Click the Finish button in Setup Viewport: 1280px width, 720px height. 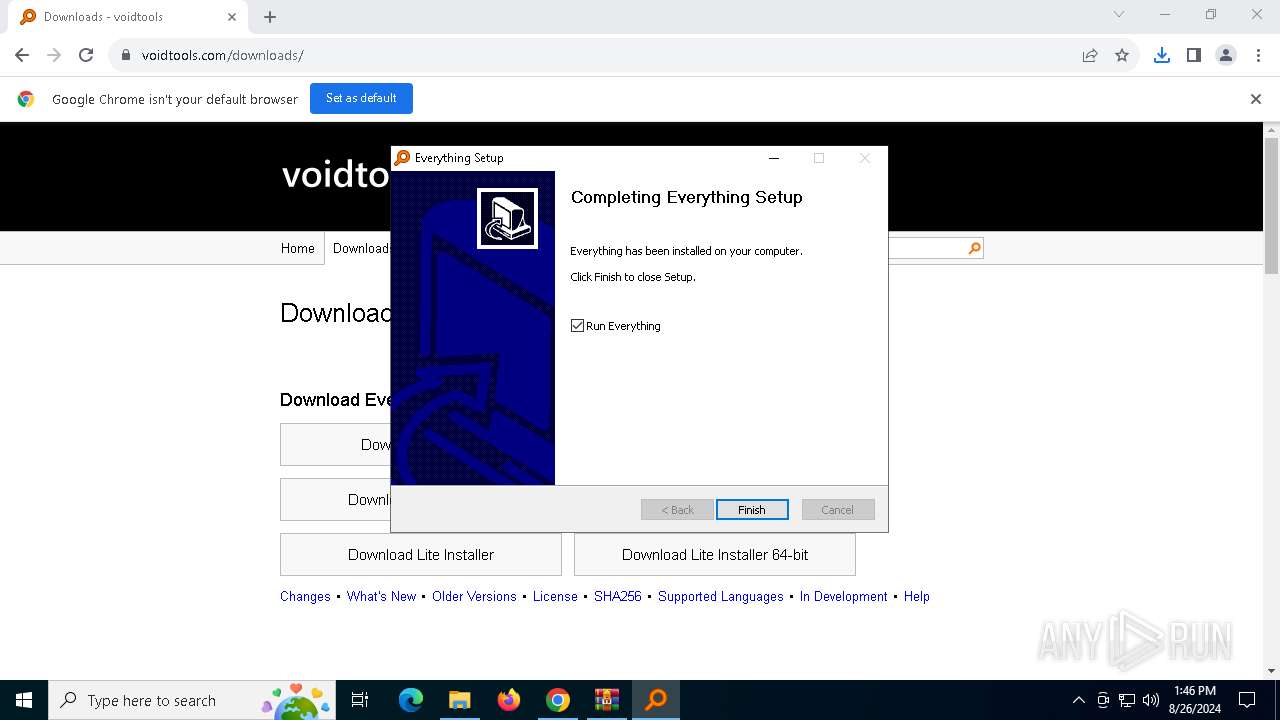752,510
